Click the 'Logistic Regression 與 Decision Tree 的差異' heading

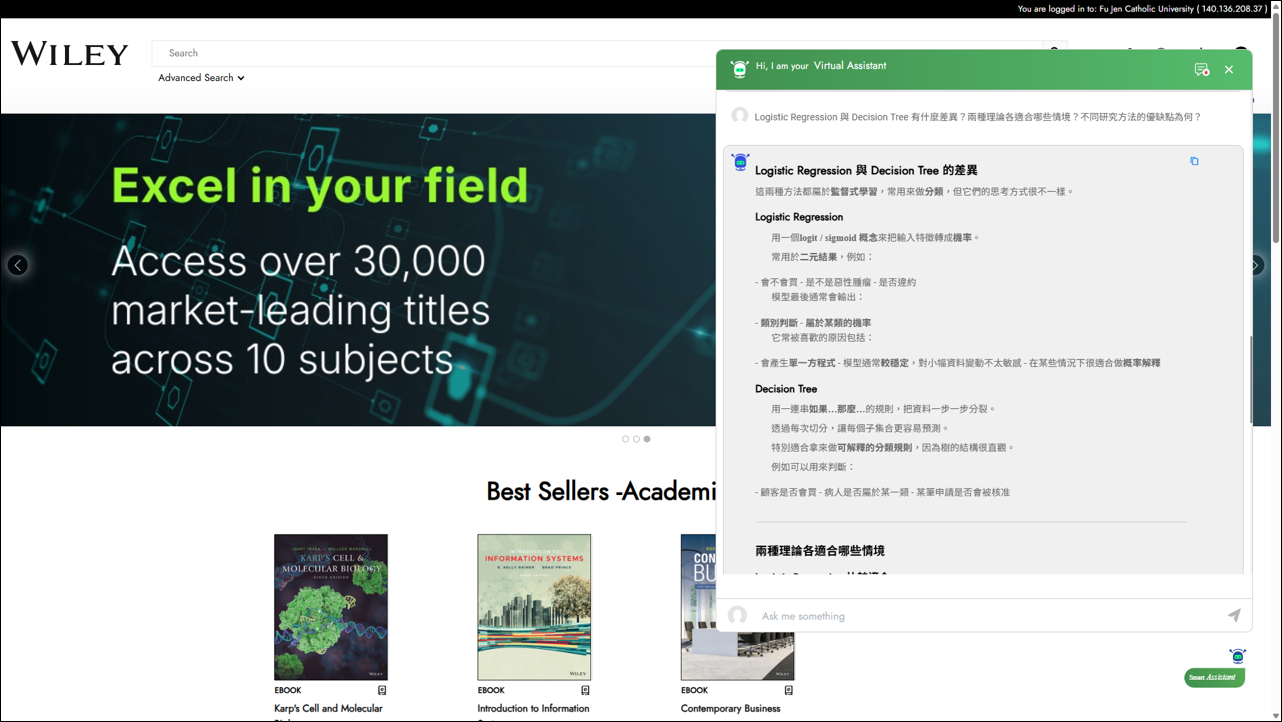(x=866, y=171)
